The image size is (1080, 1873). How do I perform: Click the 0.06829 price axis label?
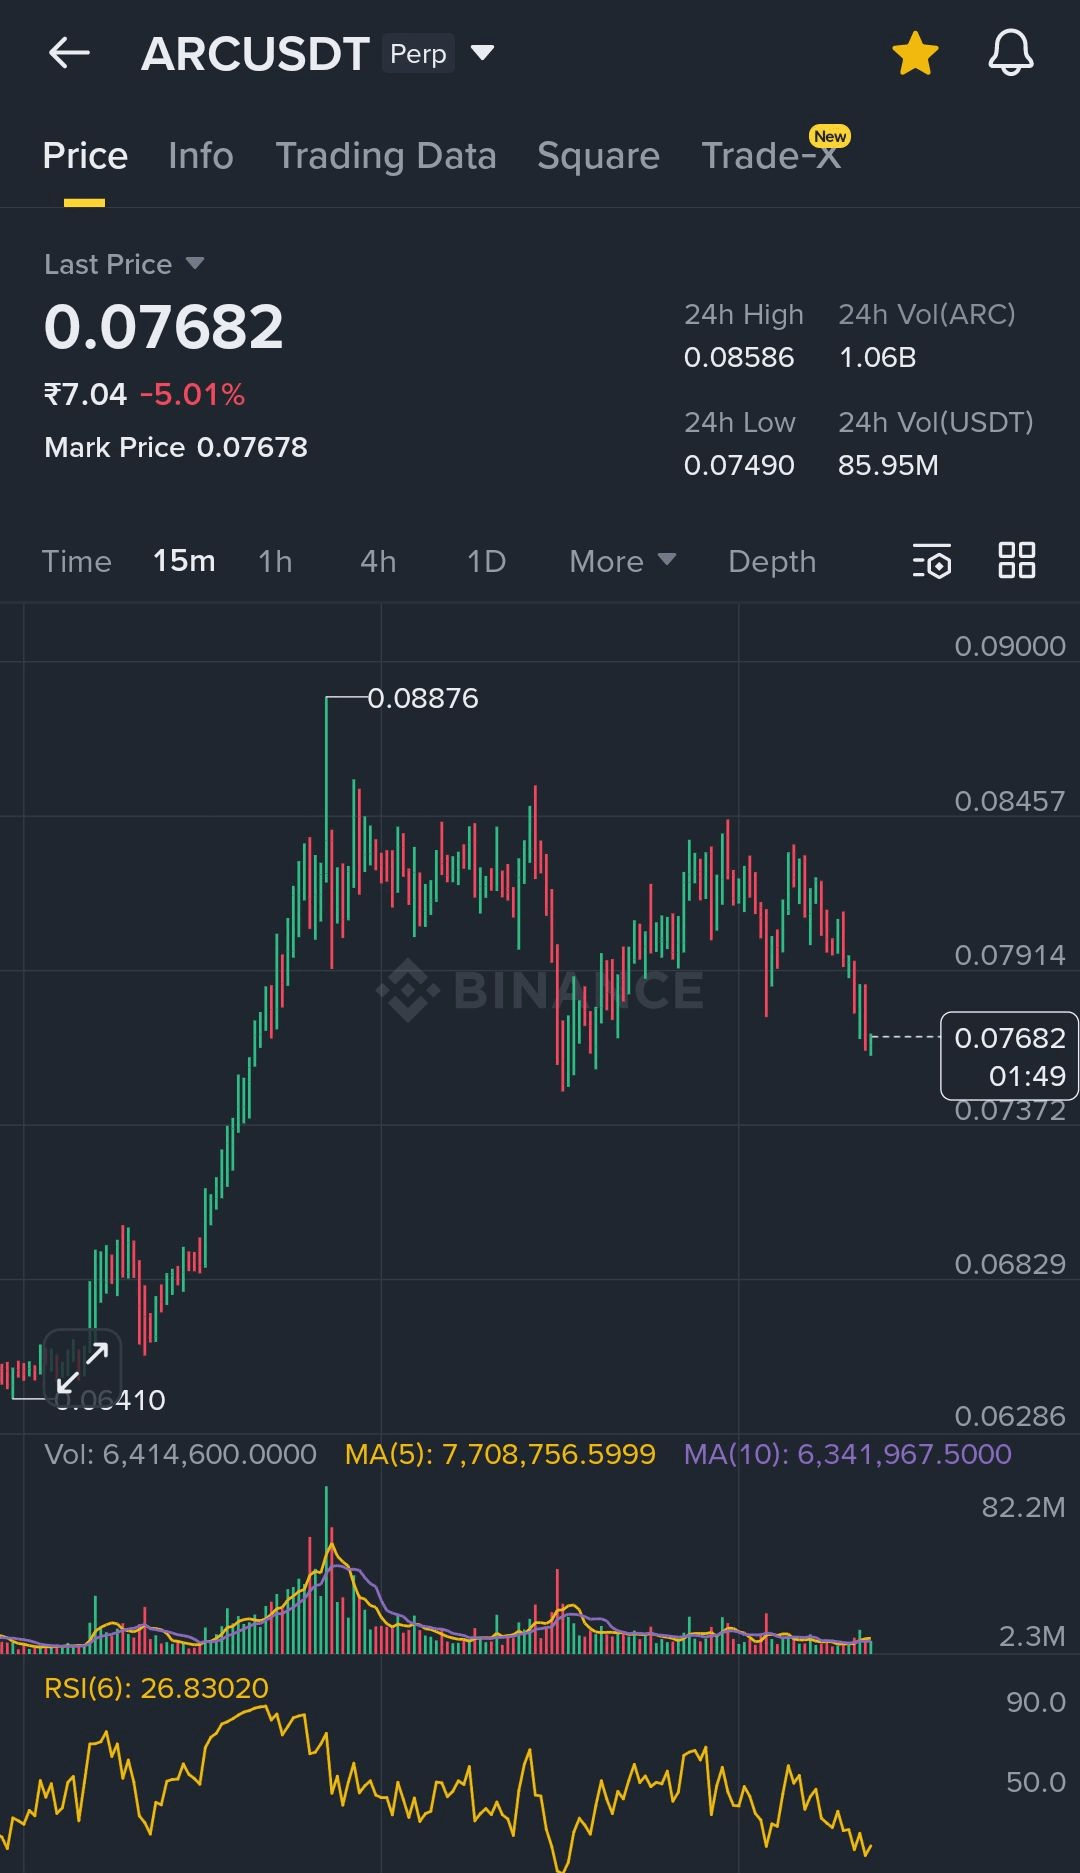(1010, 1264)
